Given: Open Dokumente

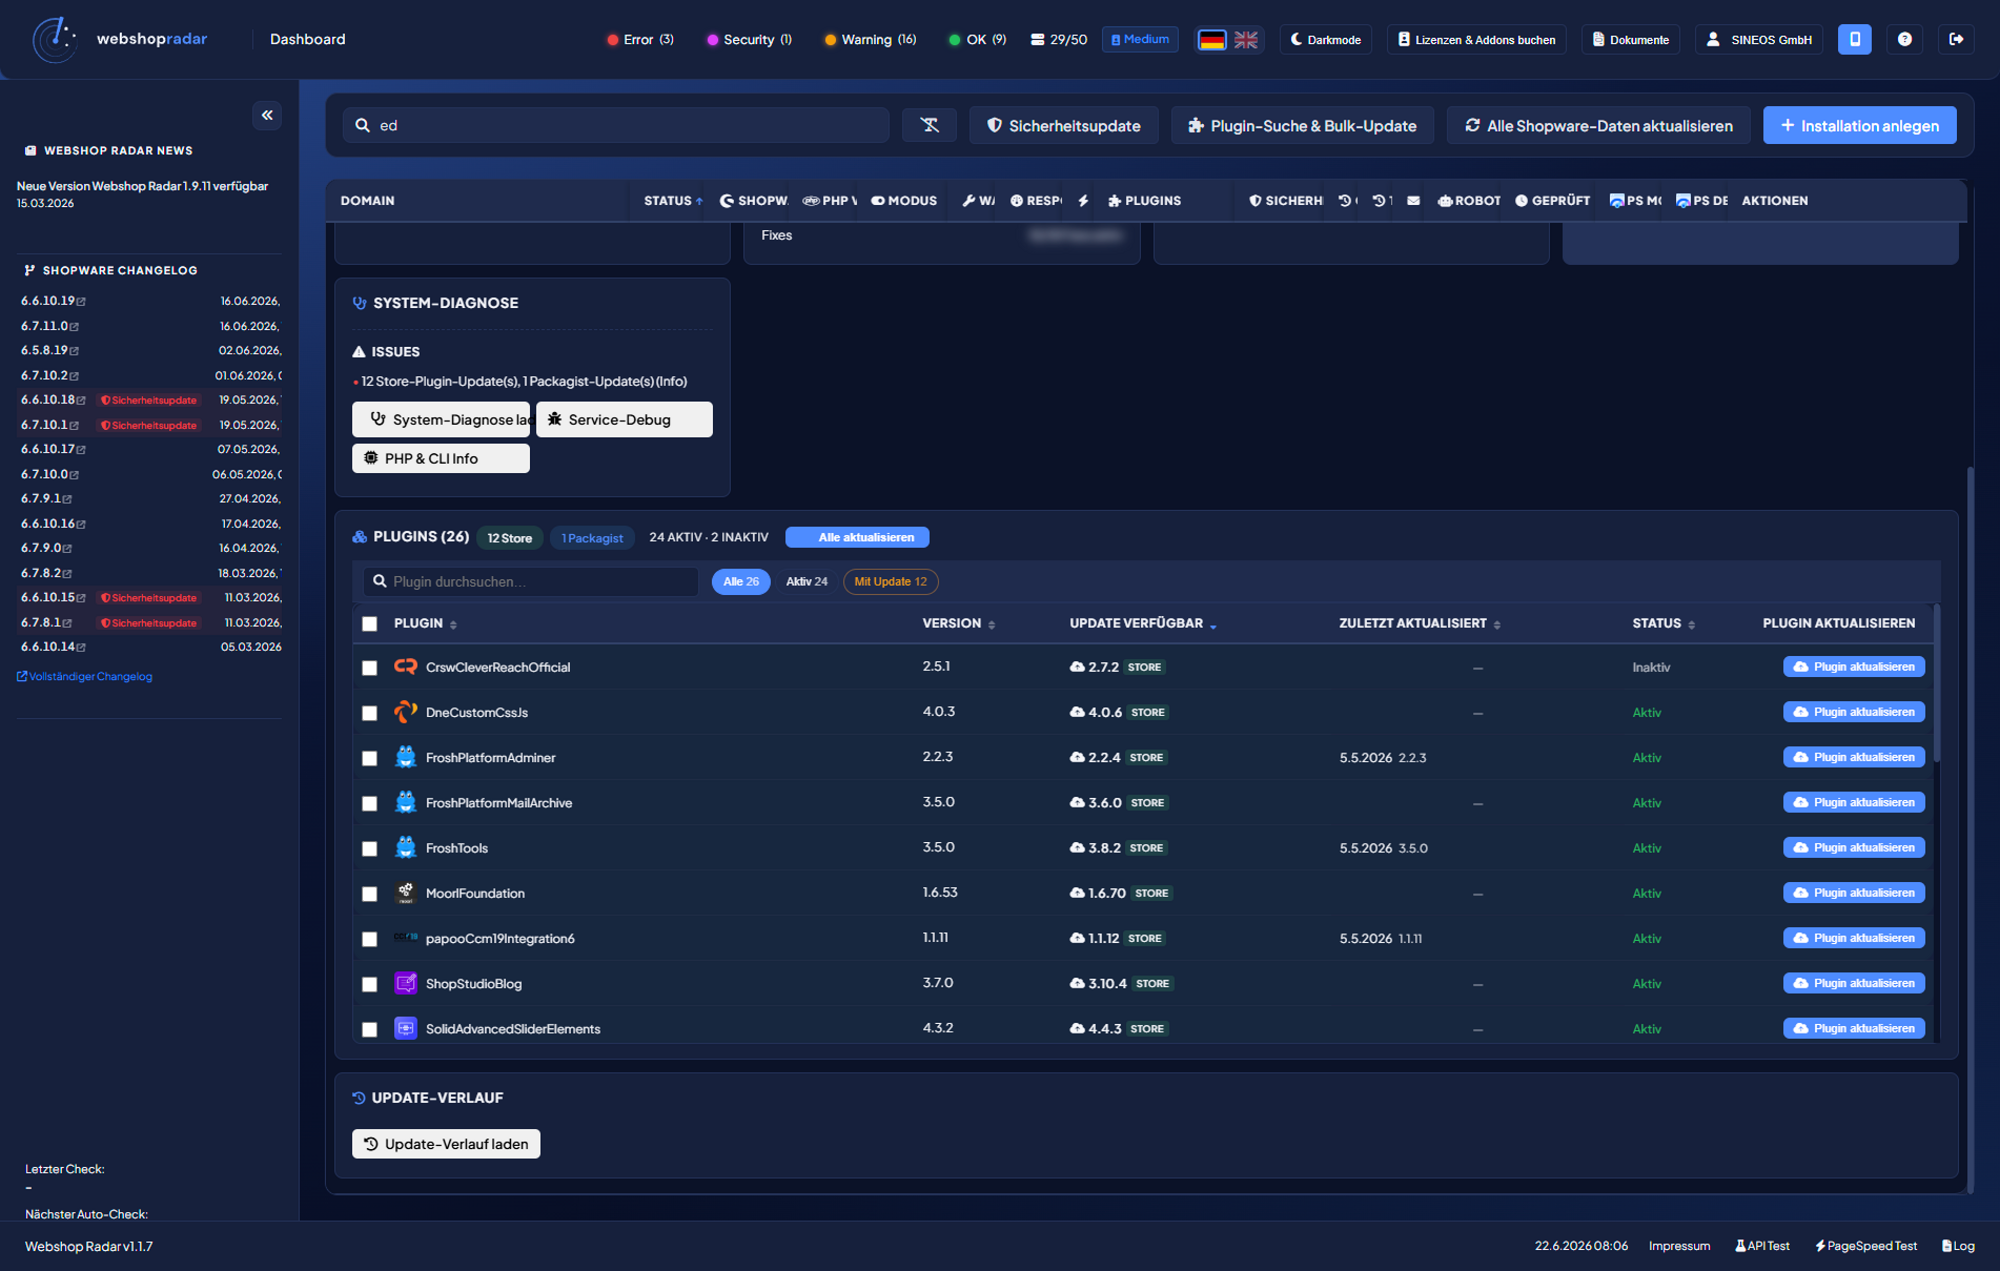Looking at the screenshot, I should point(1630,40).
